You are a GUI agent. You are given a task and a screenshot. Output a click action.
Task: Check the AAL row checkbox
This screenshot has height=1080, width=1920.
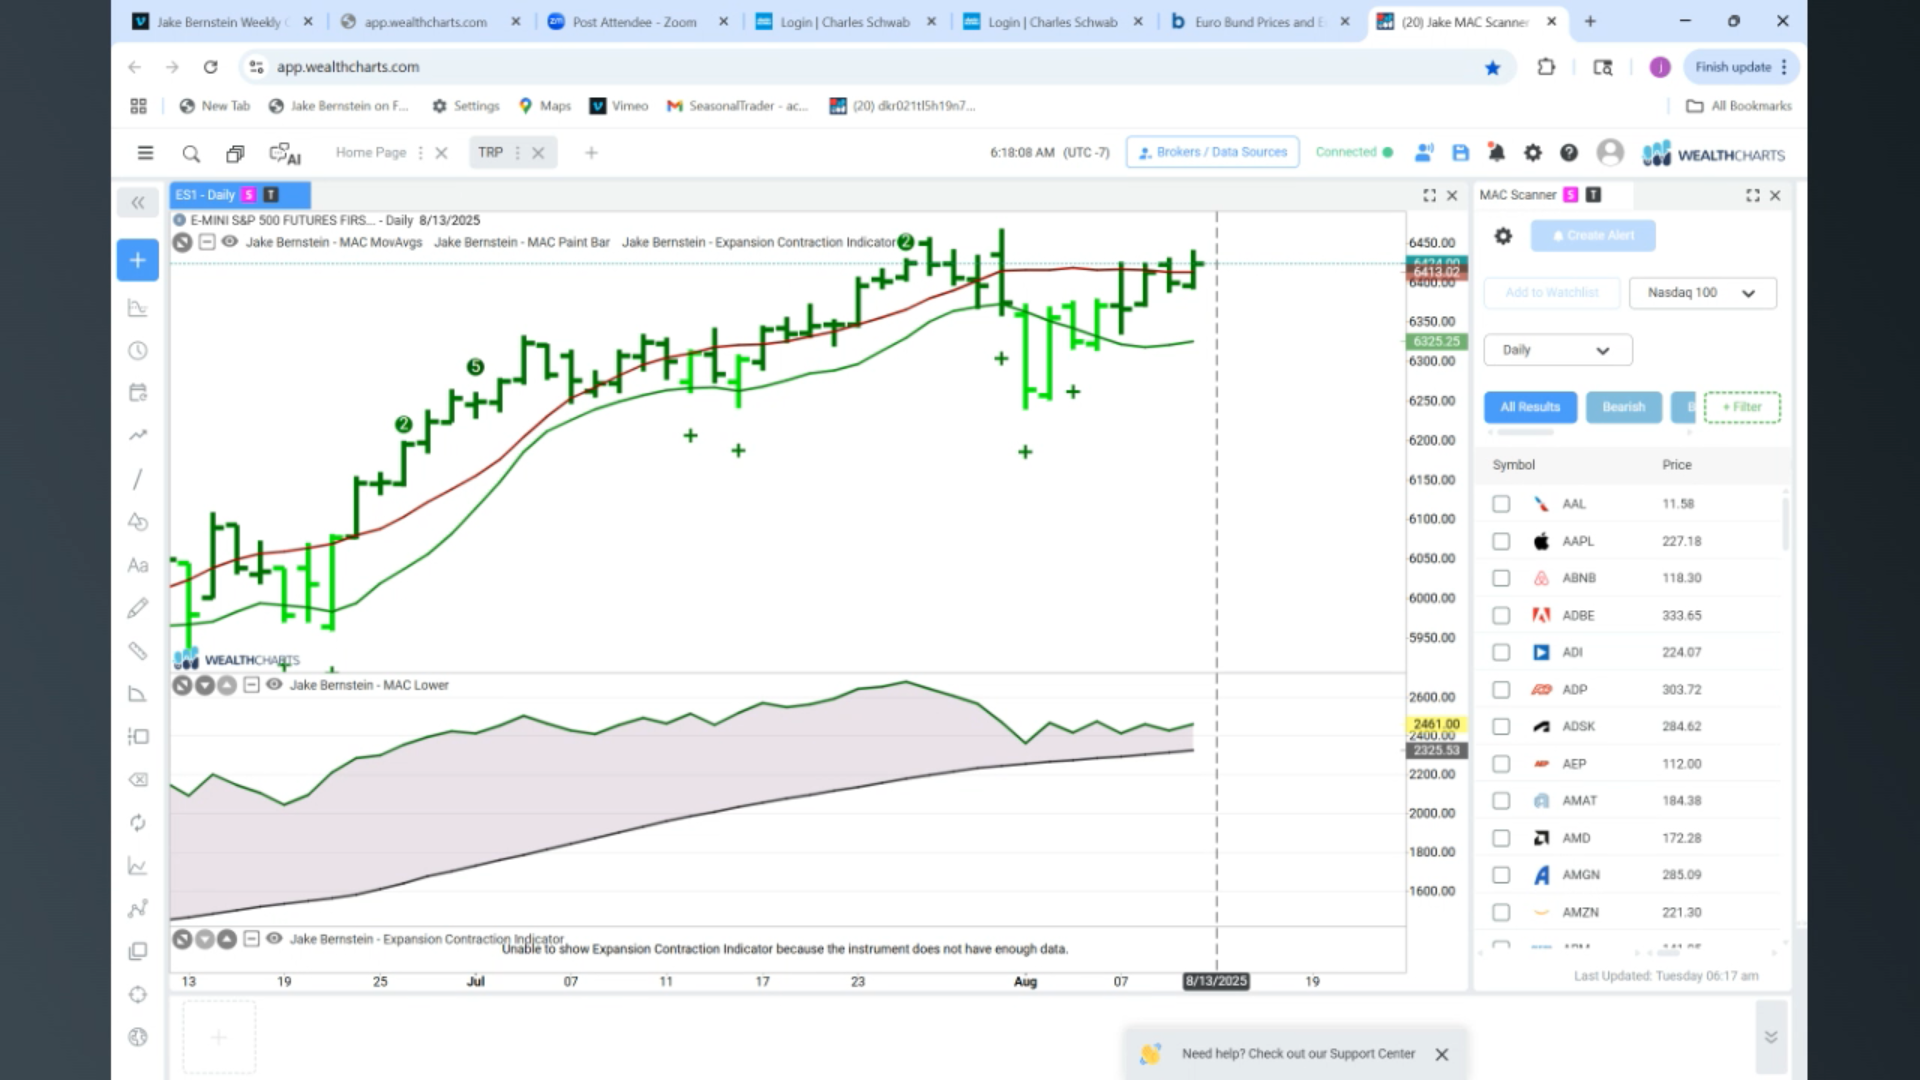point(1501,504)
